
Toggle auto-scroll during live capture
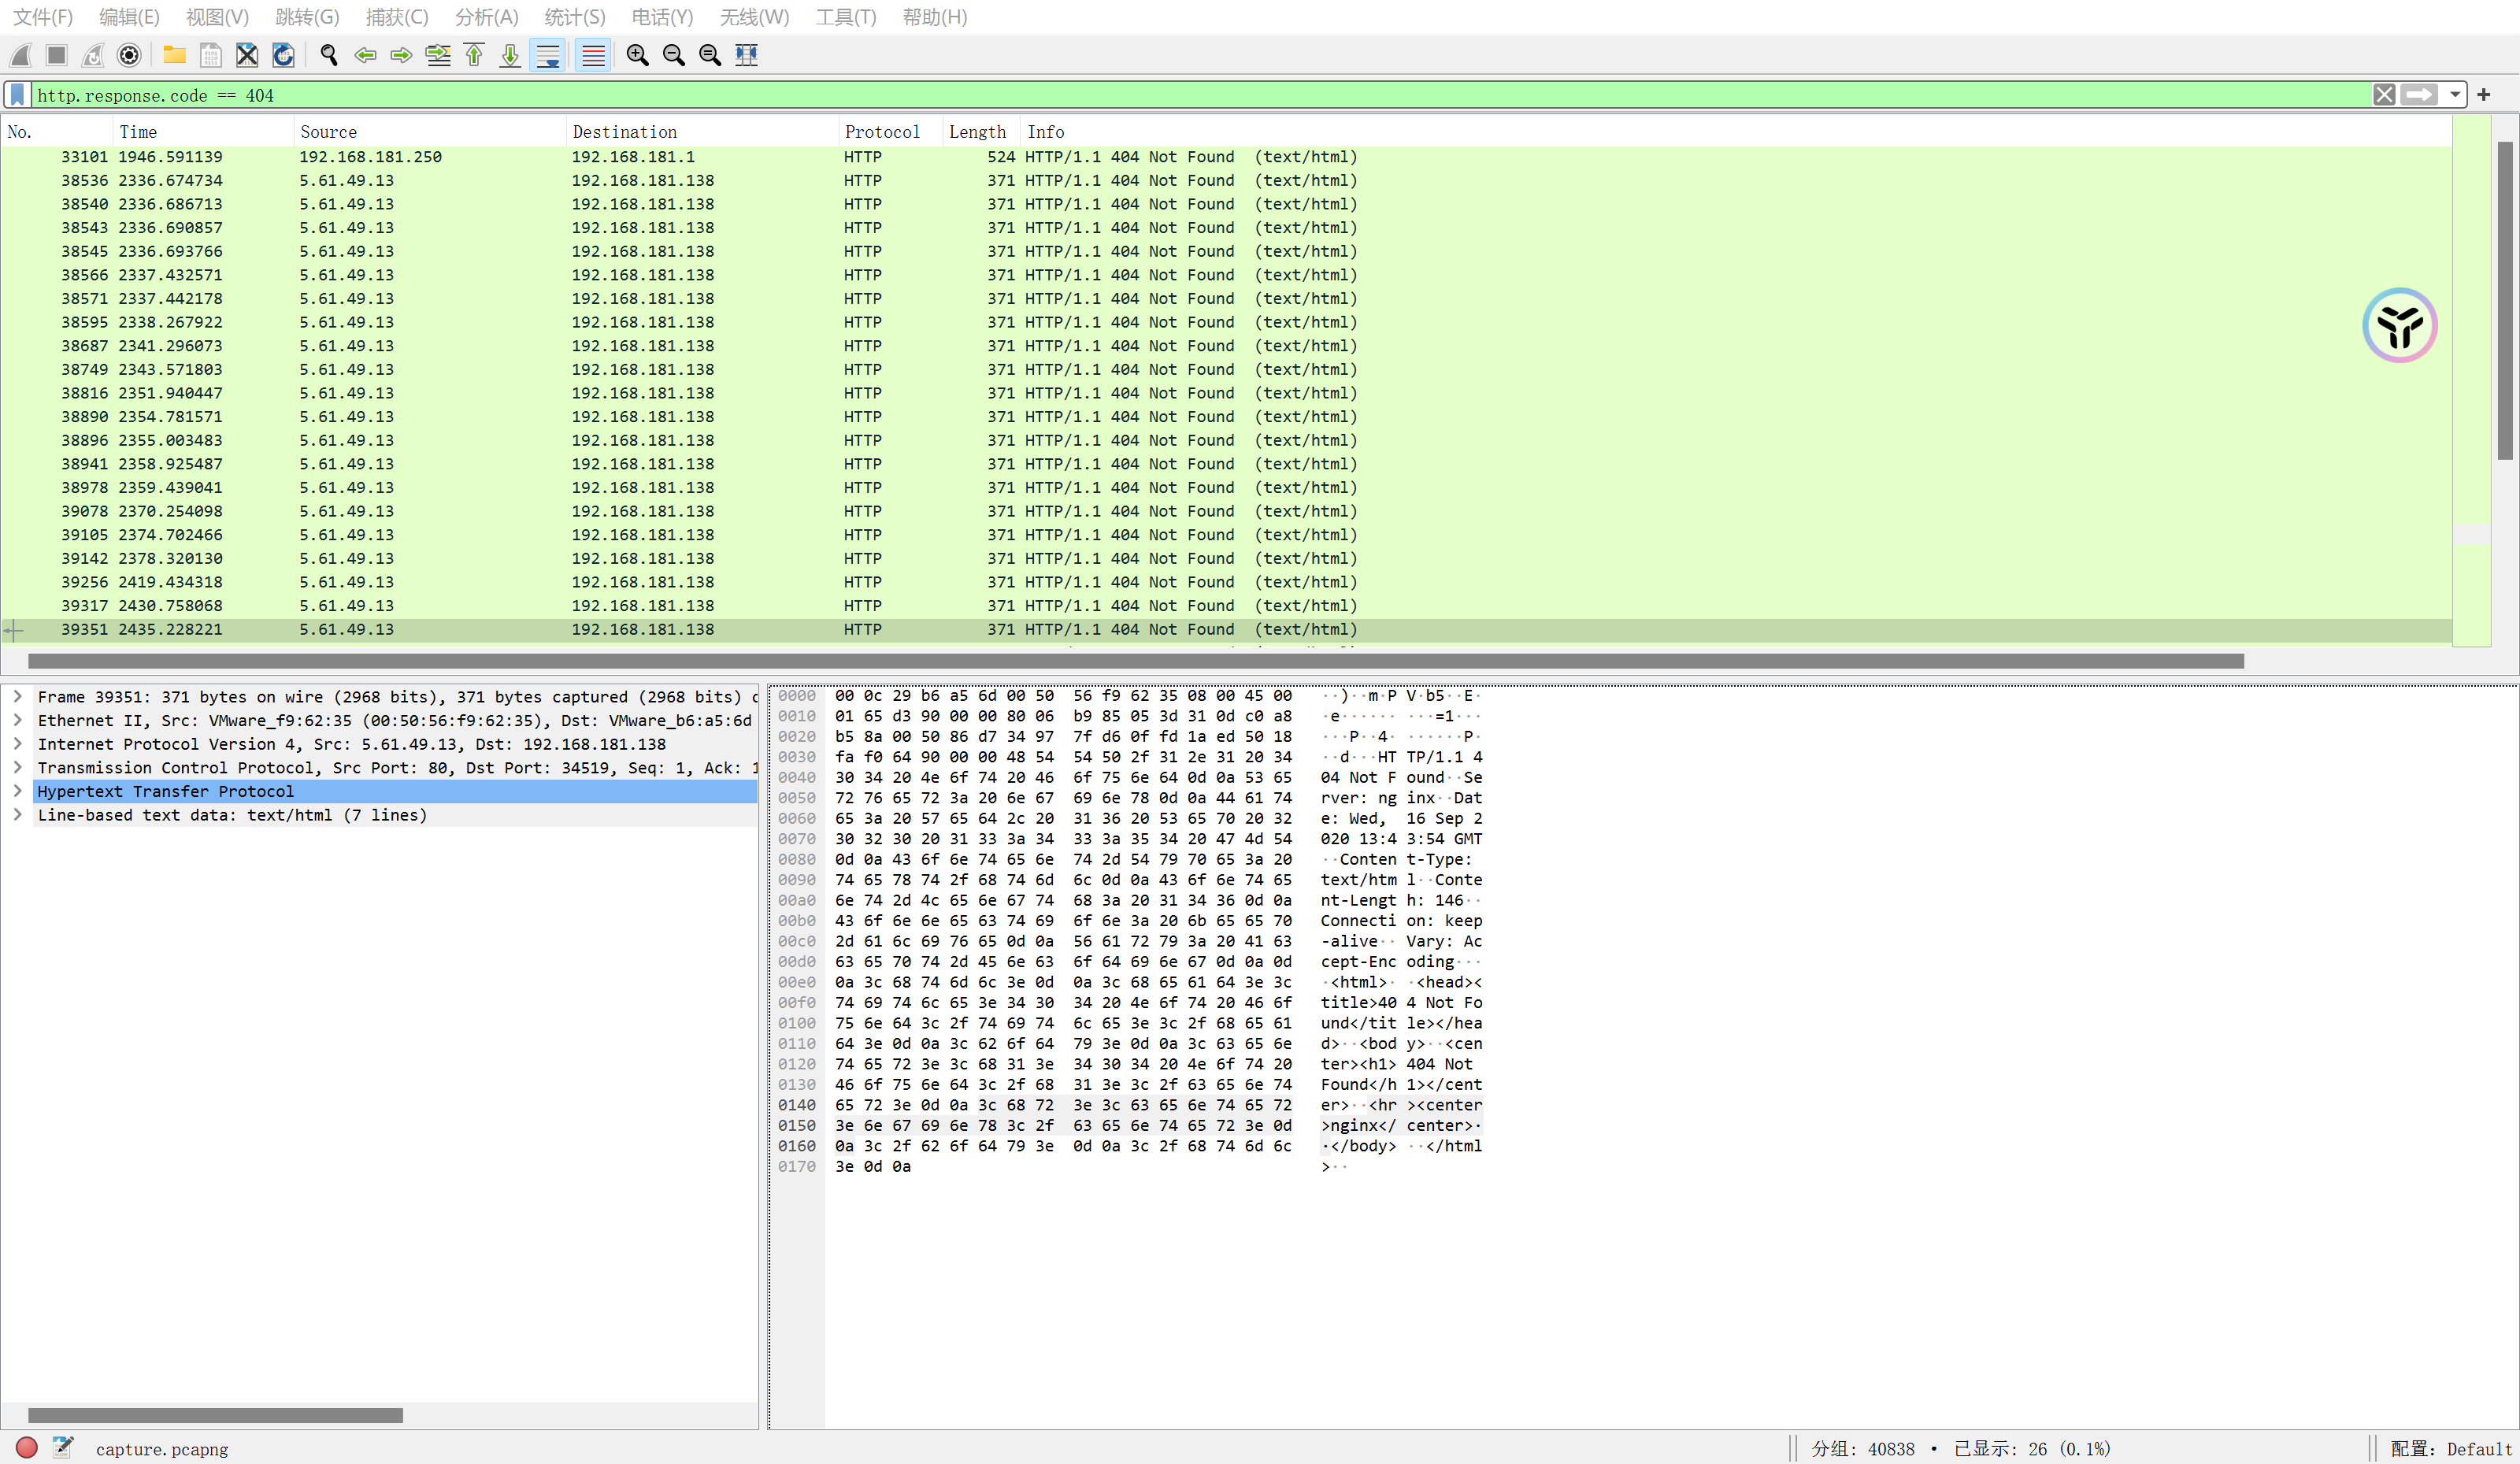pos(548,55)
